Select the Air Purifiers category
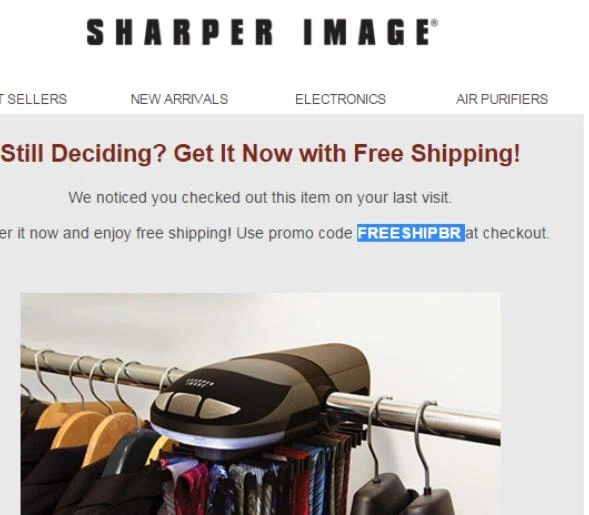589x515 pixels. coord(502,99)
